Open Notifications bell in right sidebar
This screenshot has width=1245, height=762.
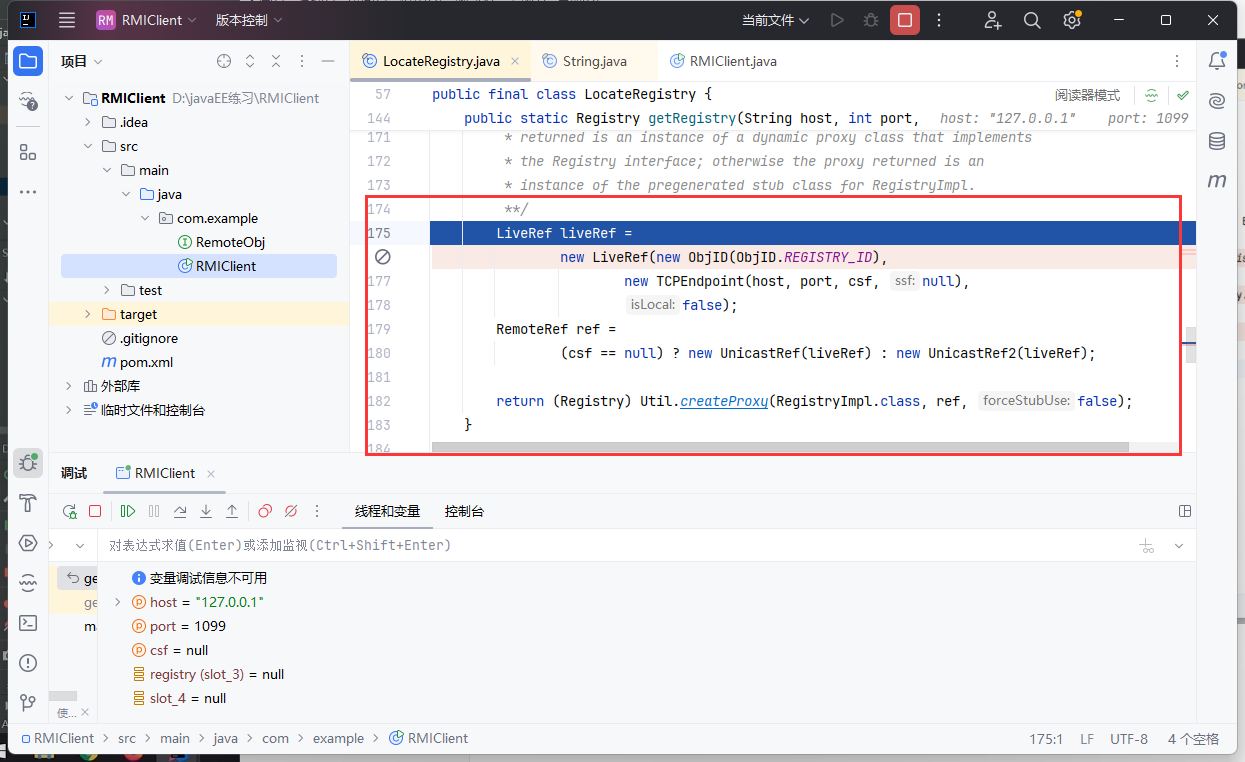click(x=1217, y=61)
